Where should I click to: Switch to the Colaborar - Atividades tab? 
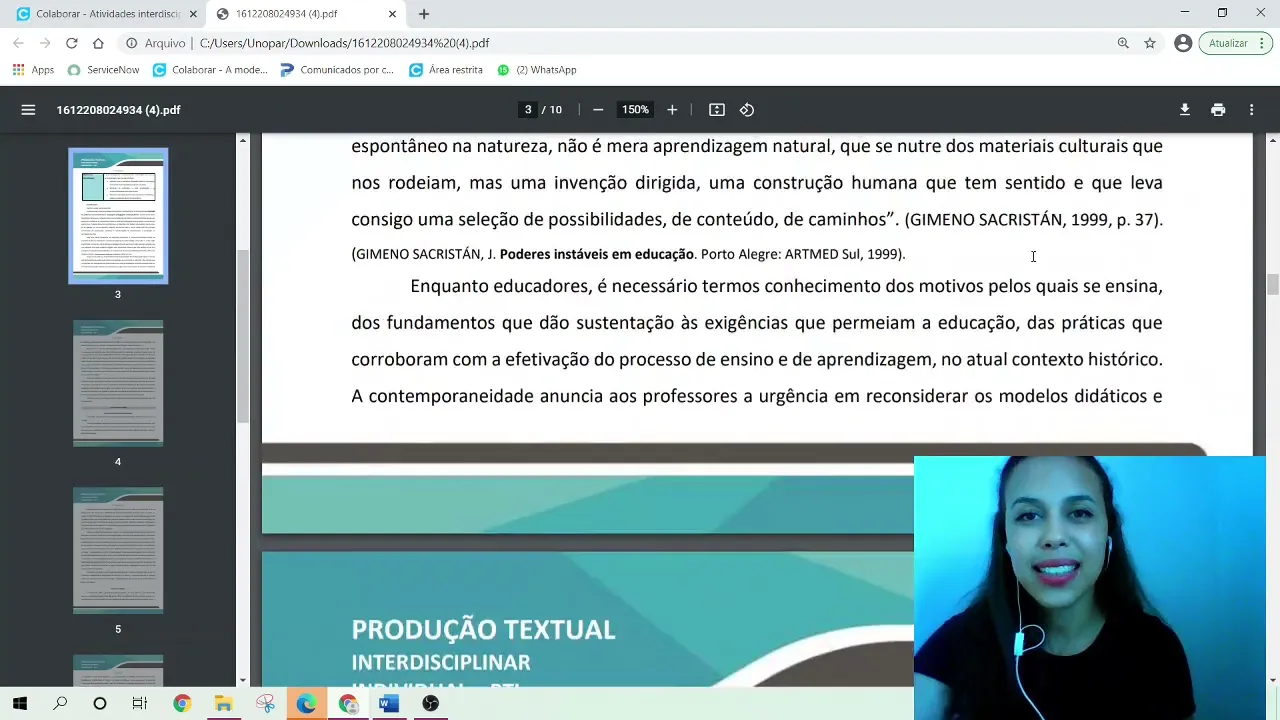[x=104, y=14]
